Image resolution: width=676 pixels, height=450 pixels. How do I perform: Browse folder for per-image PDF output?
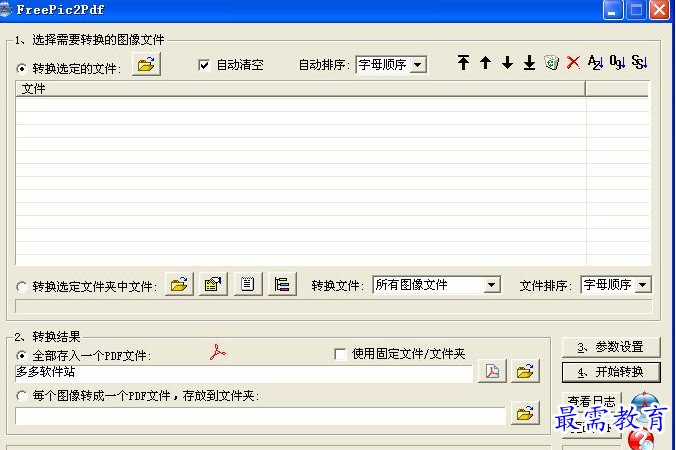point(525,413)
